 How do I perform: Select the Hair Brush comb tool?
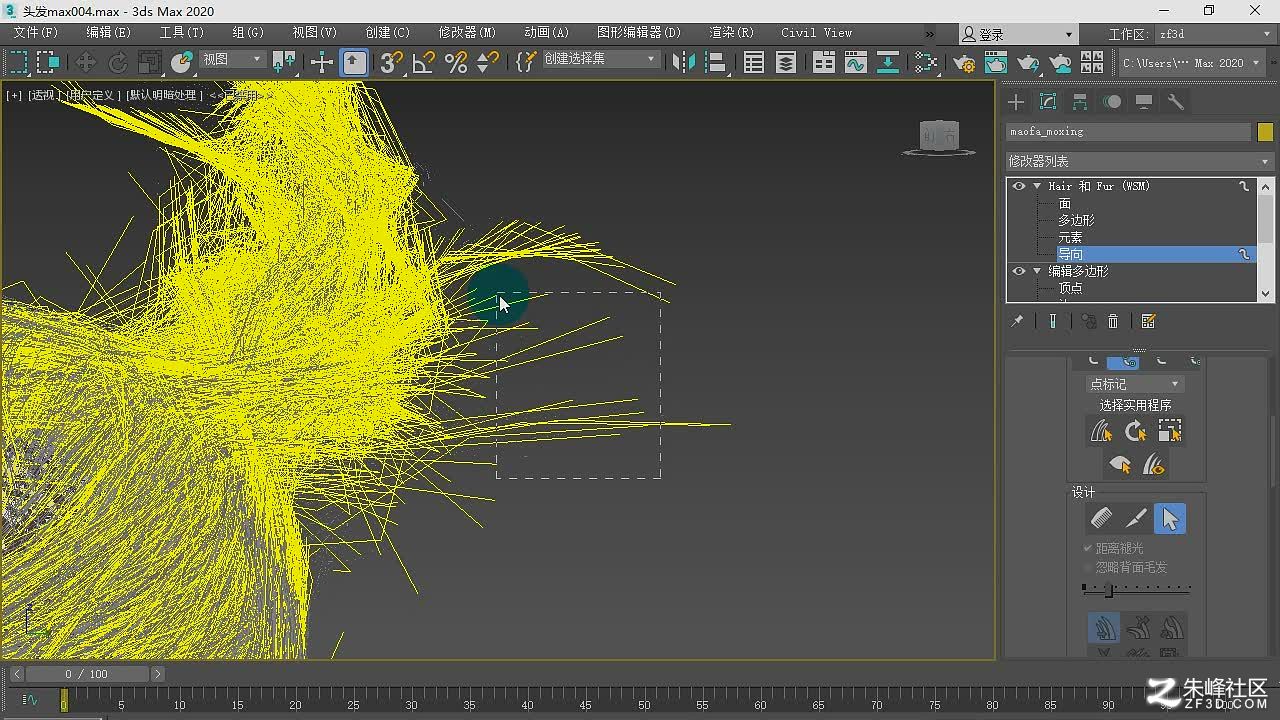click(1102, 518)
